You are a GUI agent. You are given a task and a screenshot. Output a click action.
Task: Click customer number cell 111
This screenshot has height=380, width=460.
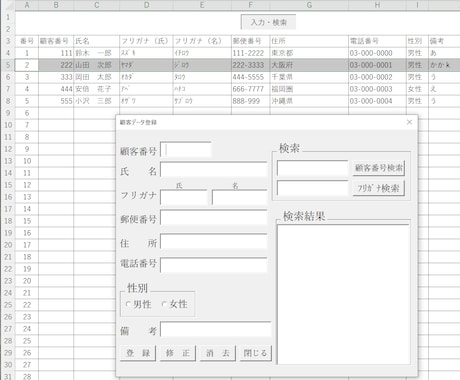pyautogui.click(x=56, y=53)
